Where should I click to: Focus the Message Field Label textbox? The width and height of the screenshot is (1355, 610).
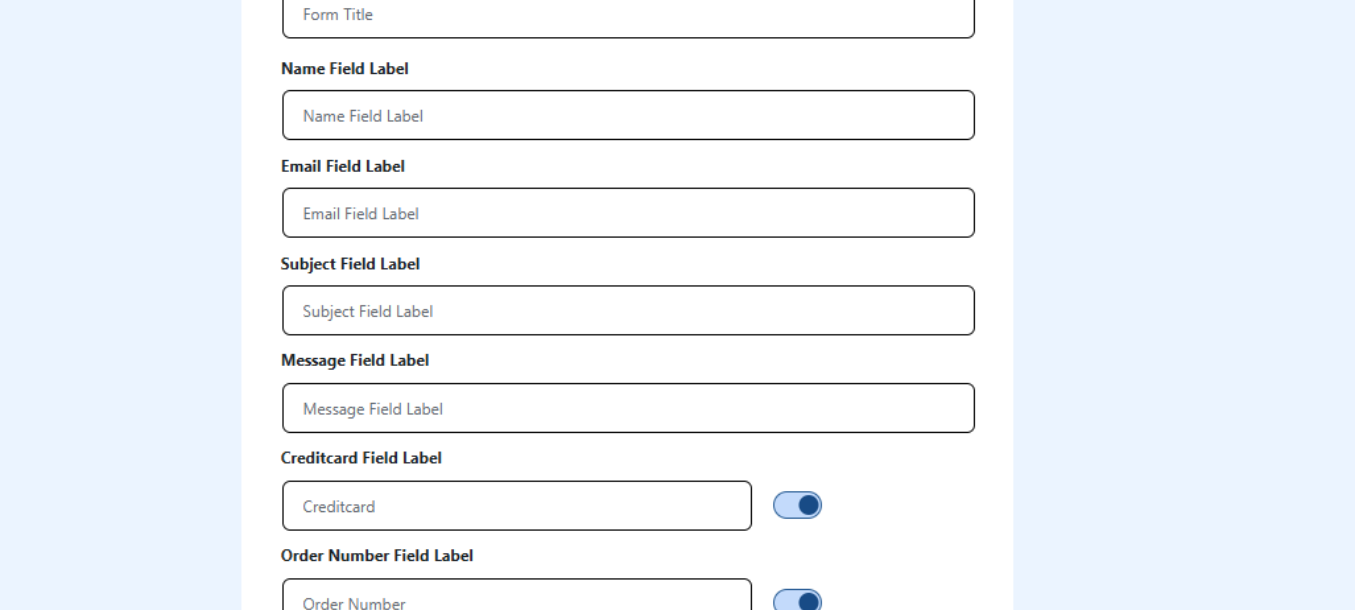coord(628,408)
